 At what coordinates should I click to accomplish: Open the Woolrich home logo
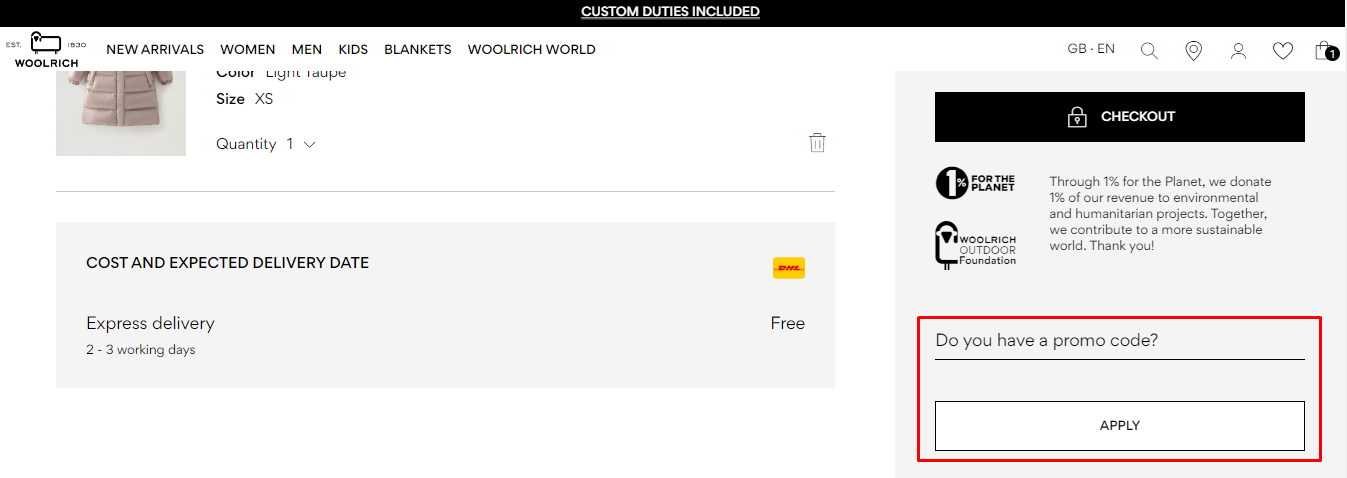pyautogui.click(x=46, y=50)
